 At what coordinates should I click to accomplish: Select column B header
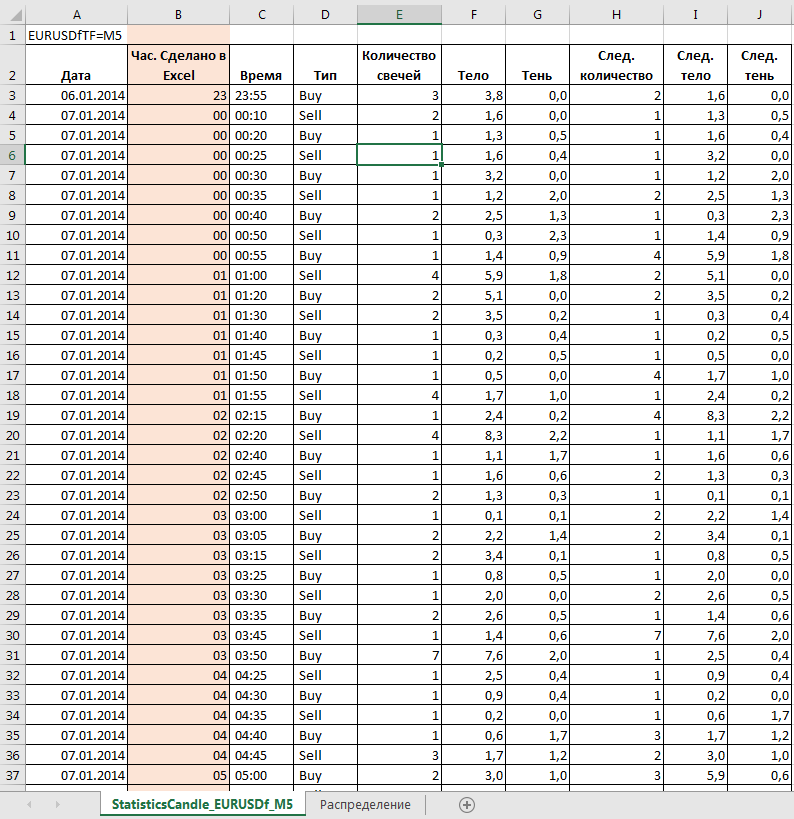(x=178, y=15)
